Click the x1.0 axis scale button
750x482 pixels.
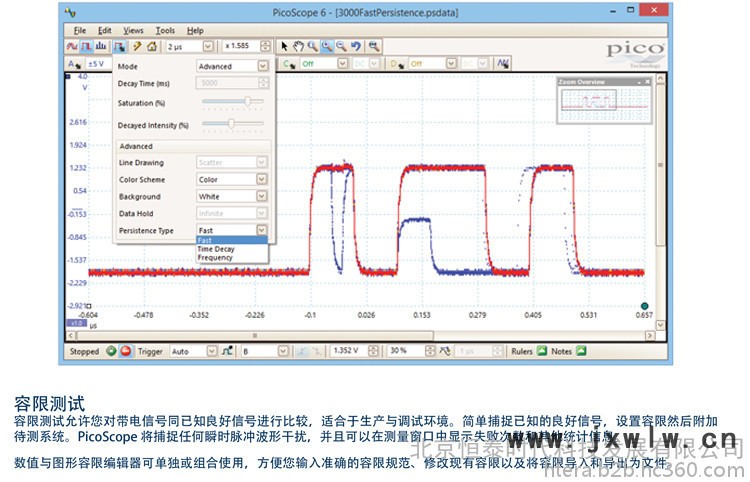tap(77, 323)
